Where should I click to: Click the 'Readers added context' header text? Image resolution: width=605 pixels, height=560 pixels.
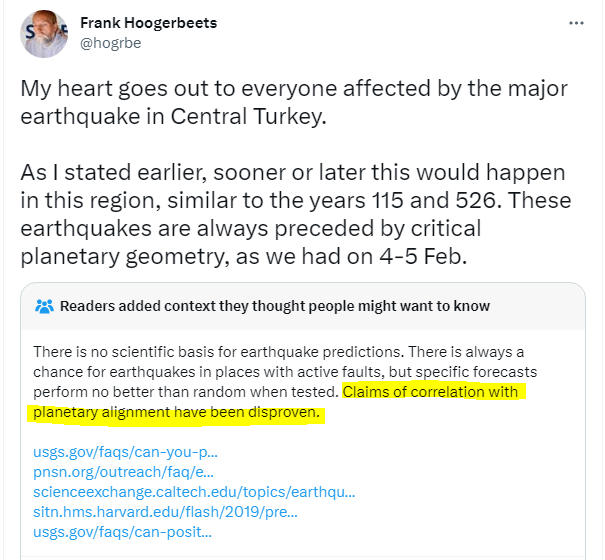275,306
